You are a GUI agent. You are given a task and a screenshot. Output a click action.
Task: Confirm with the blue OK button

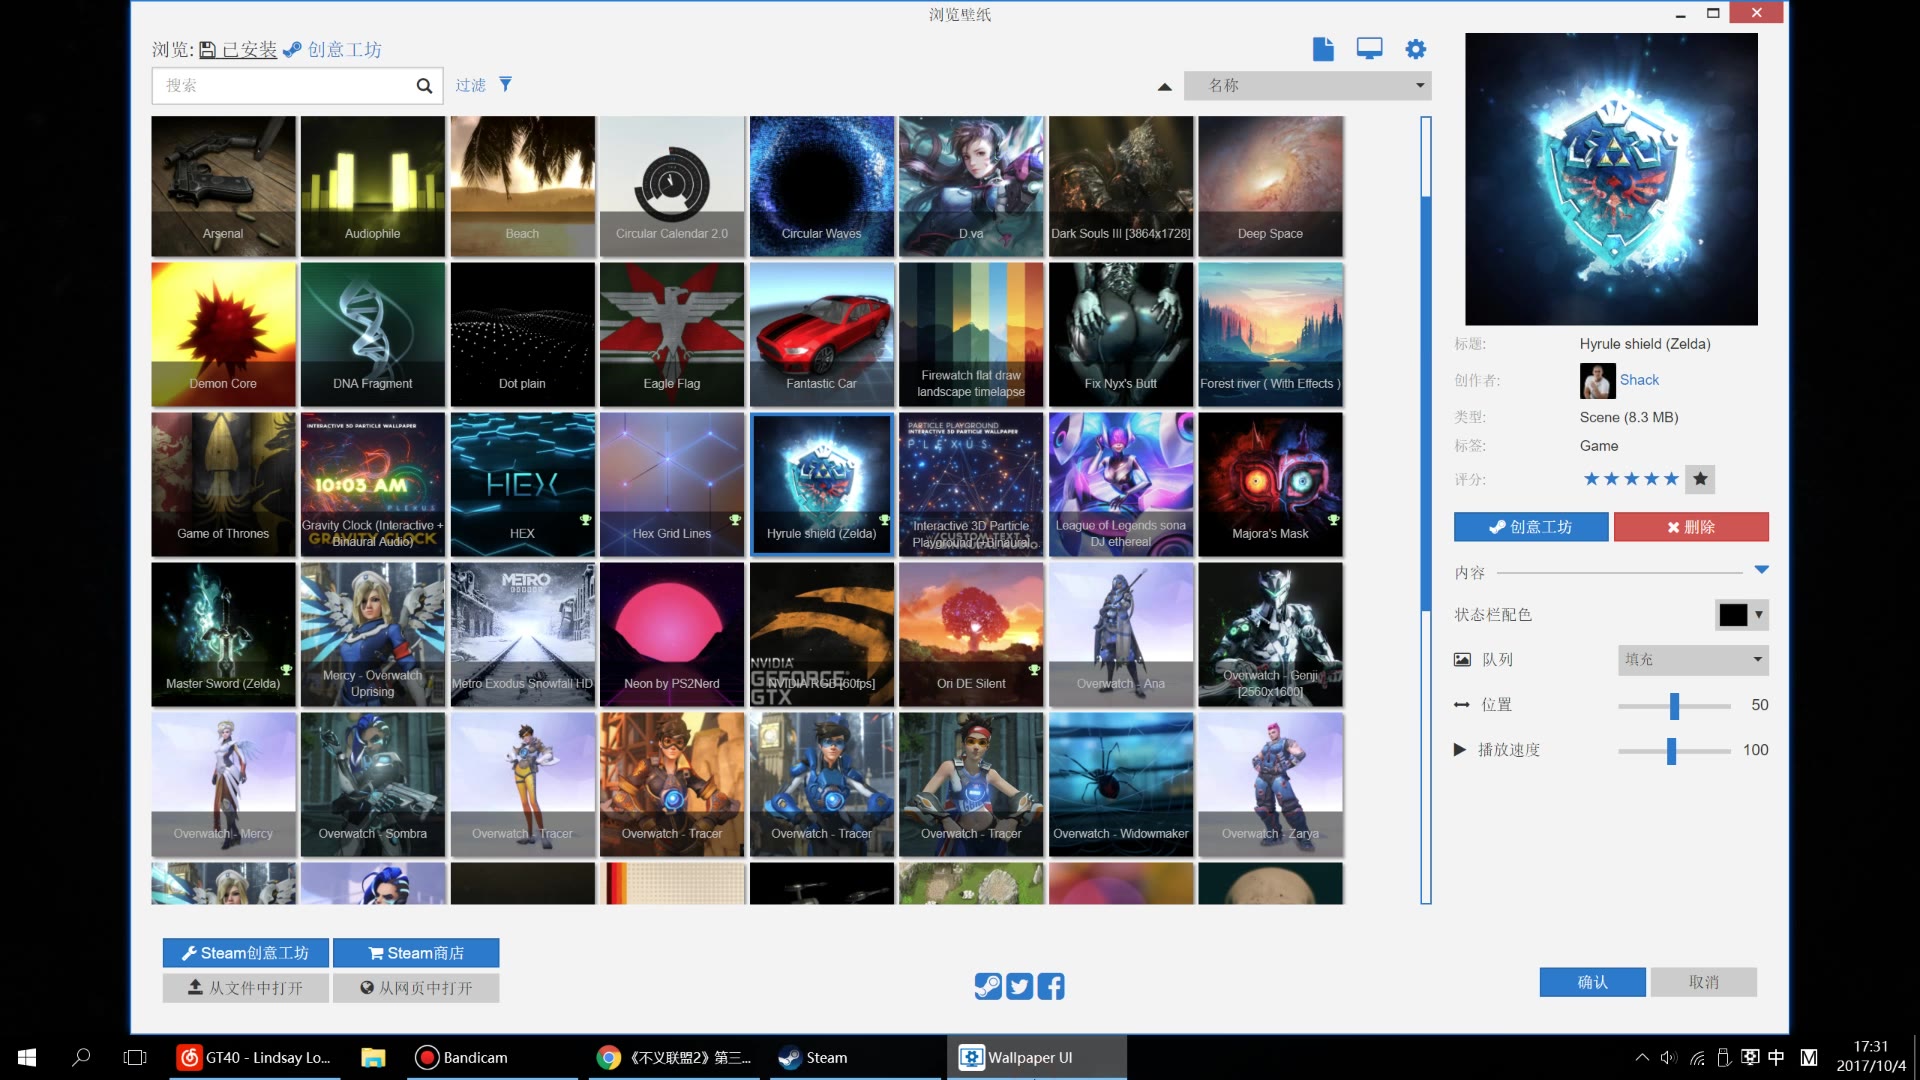(1592, 982)
